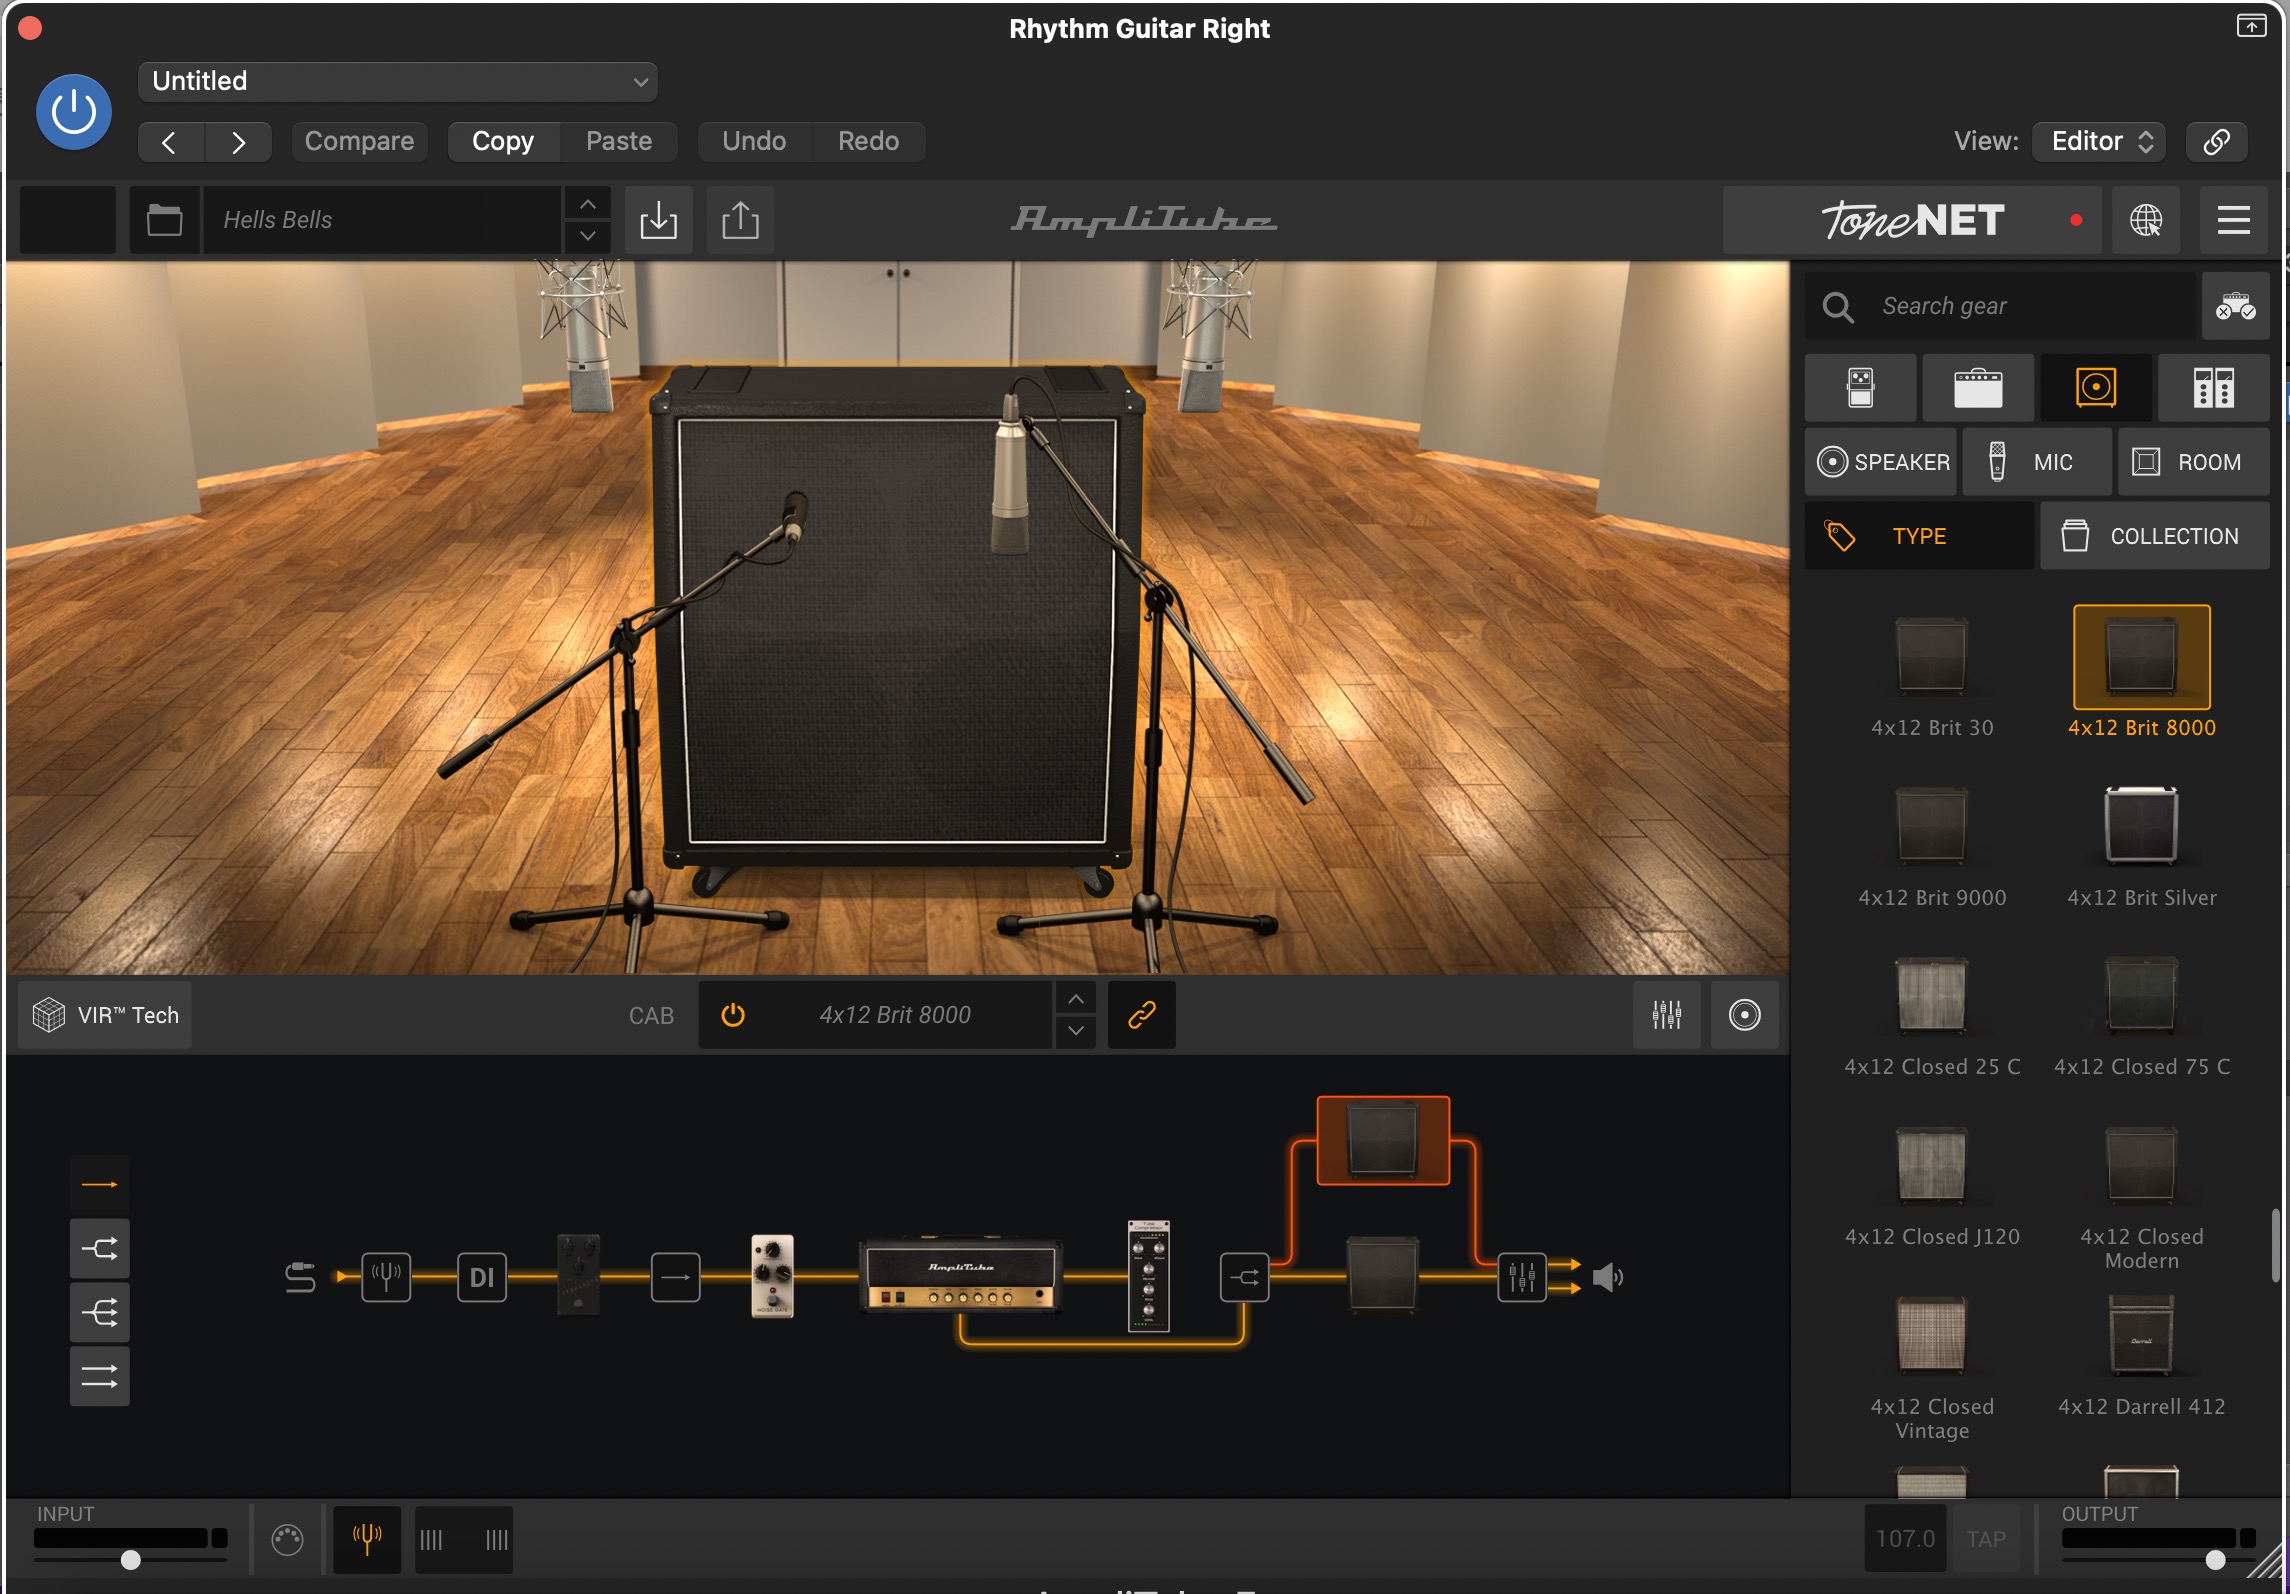Viewport: 2290px width, 1594px height.
Task: Choose the three-way split routing icon
Action: (x=99, y=1312)
